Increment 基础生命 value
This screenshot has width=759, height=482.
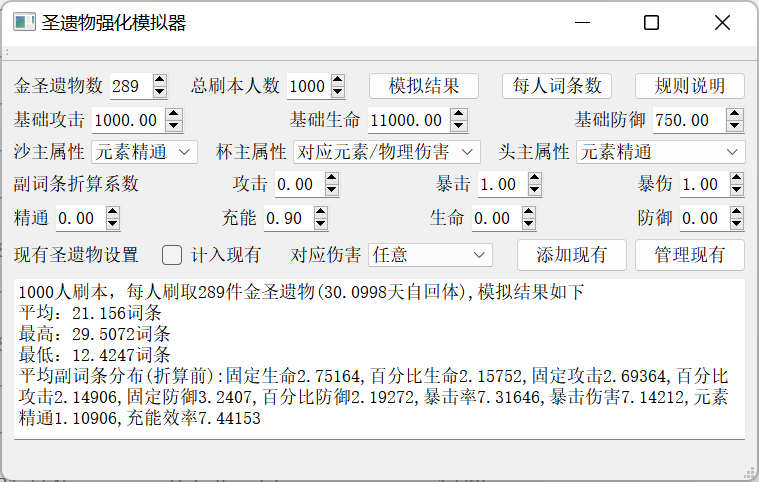pos(459,114)
